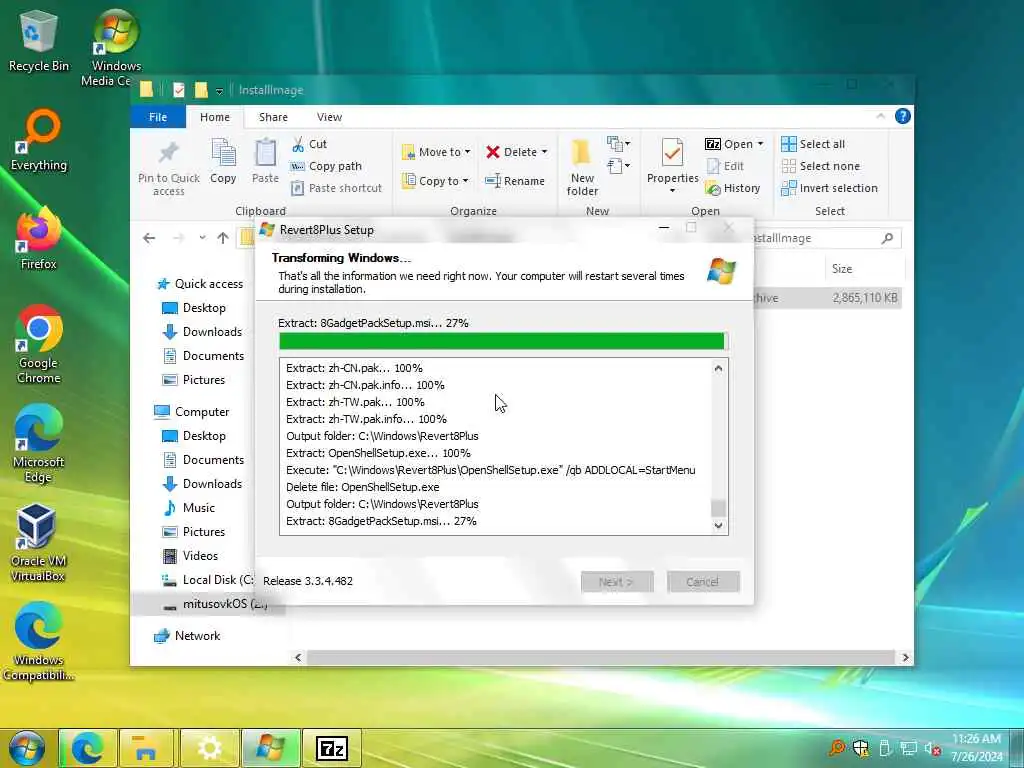Open the New item dropdown

pyautogui.click(x=618, y=144)
